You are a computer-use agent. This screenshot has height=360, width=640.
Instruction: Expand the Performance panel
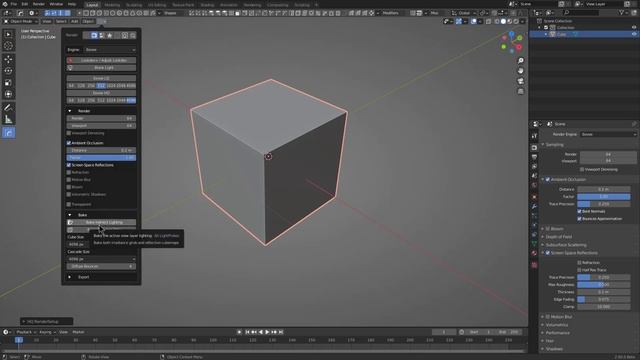point(558,333)
